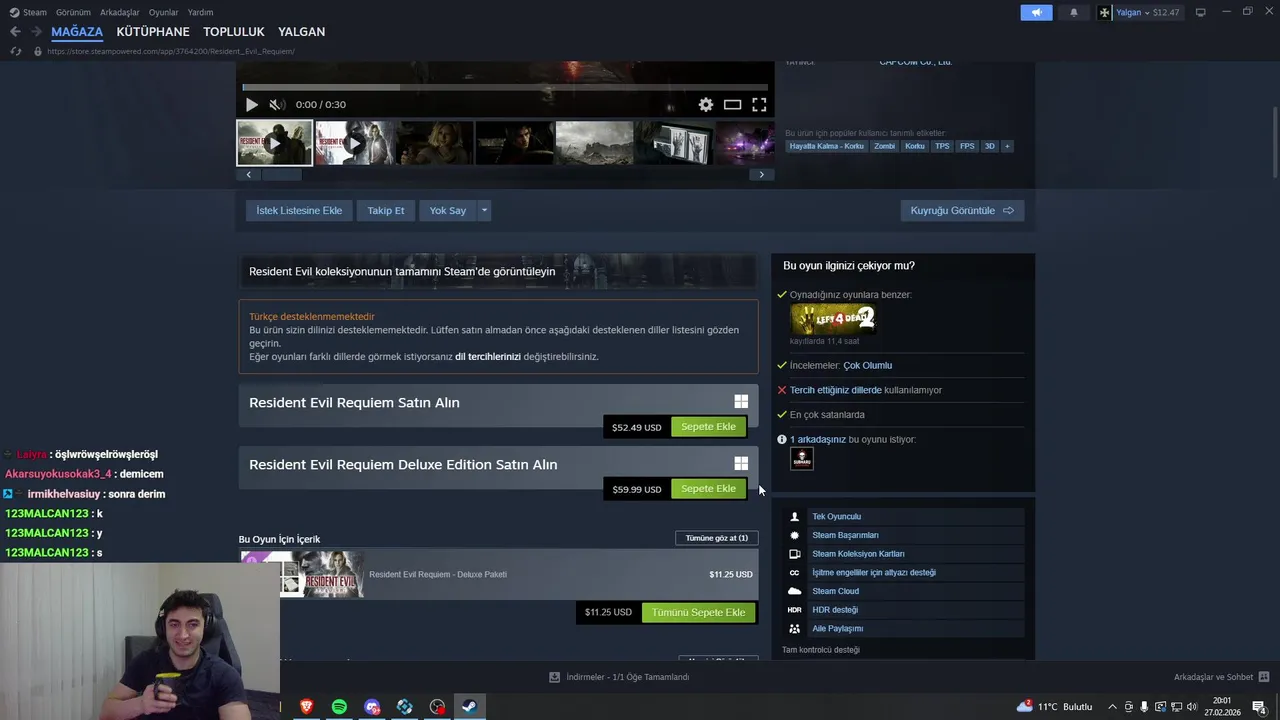
Task: Expand the Yok Say dropdown arrow
Action: (x=484, y=210)
